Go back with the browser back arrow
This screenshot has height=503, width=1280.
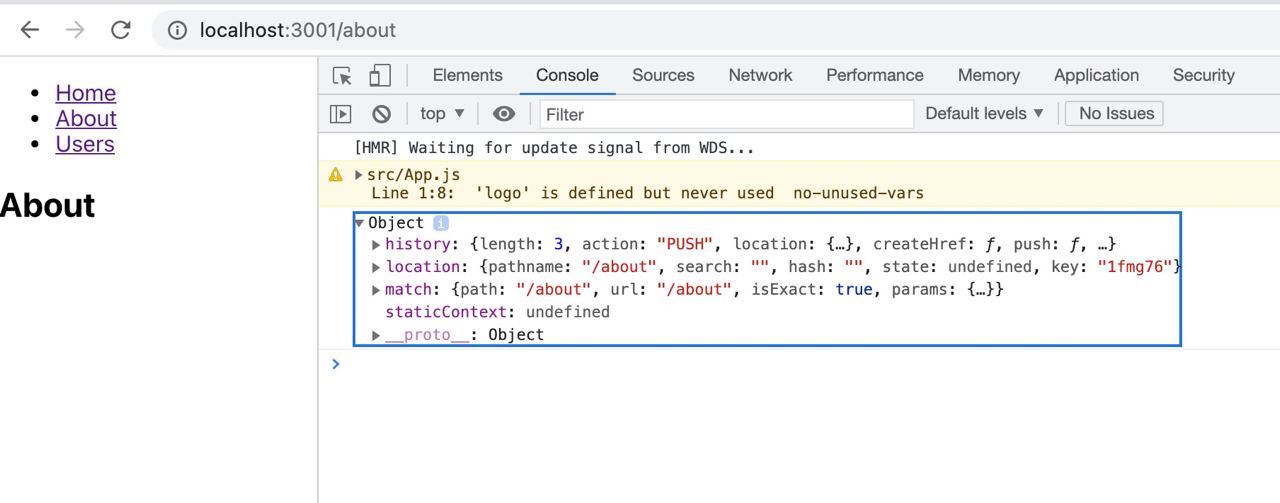(30, 30)
